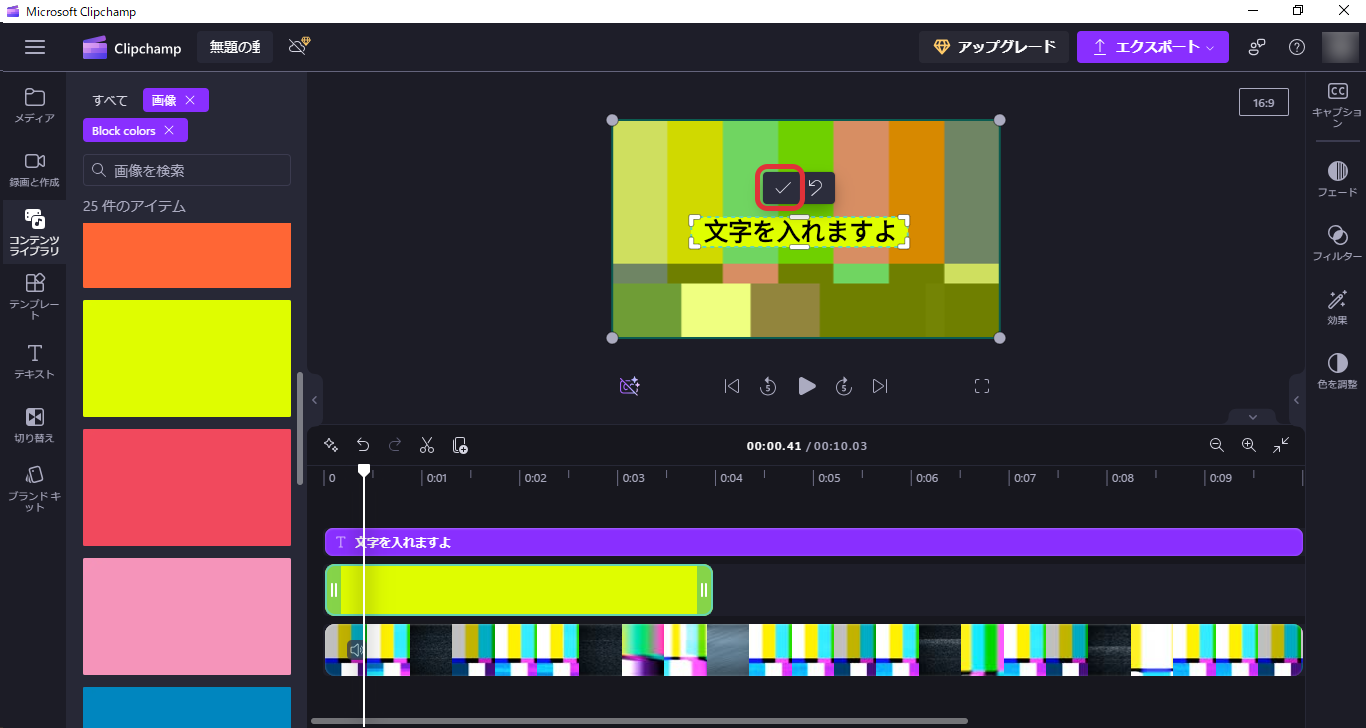The height and width of the screenshot is (728, 1366).
Task: Duplicate the selected clip
Action: 460,445
